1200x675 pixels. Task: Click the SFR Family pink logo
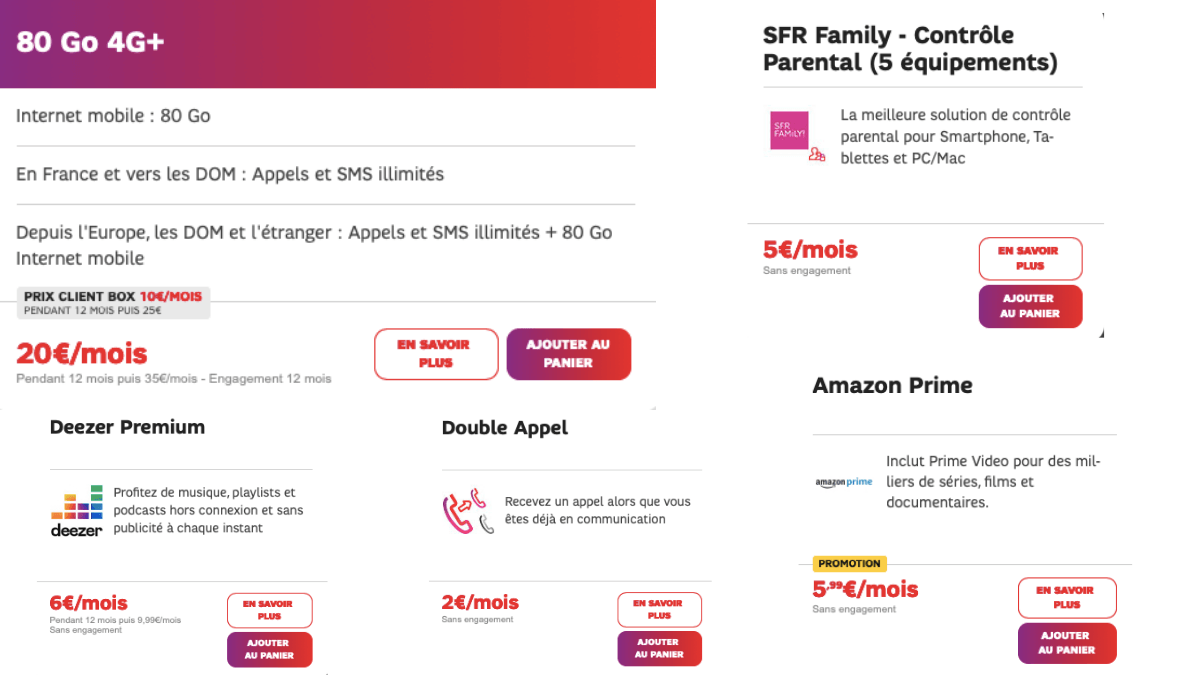pos(790,130)
